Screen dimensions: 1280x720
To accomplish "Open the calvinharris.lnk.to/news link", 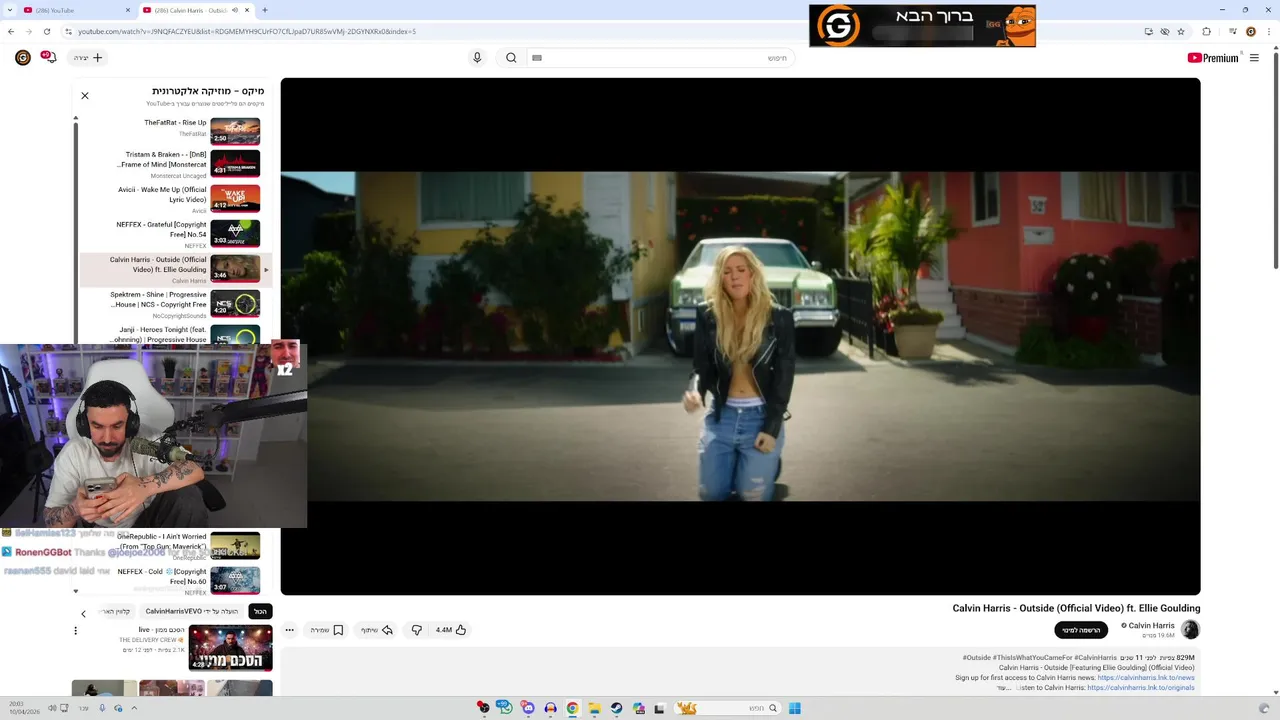I will point(1146,678).
